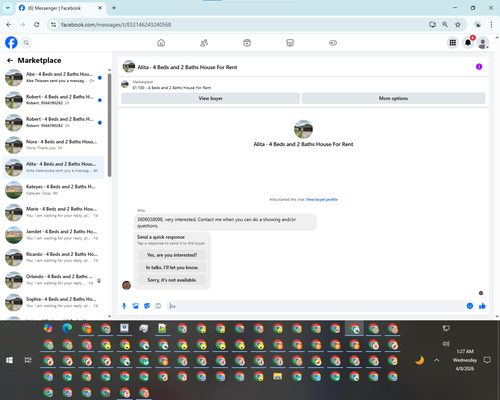Screen dimensions: 500x400
Task: Click back arrow next to Marketplace
Action: tap(10, 60)
